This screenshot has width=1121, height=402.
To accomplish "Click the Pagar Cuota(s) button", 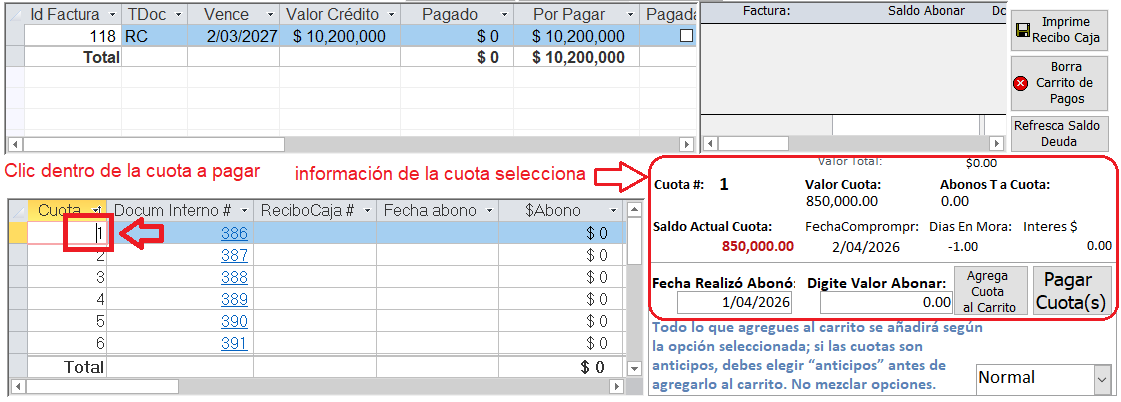I will pyautogui.click(x=1071, y=291).
